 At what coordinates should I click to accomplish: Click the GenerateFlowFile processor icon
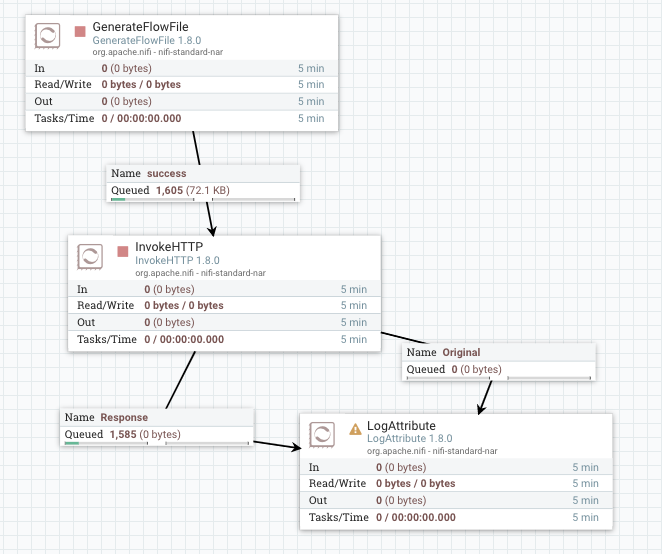[47, 37]
